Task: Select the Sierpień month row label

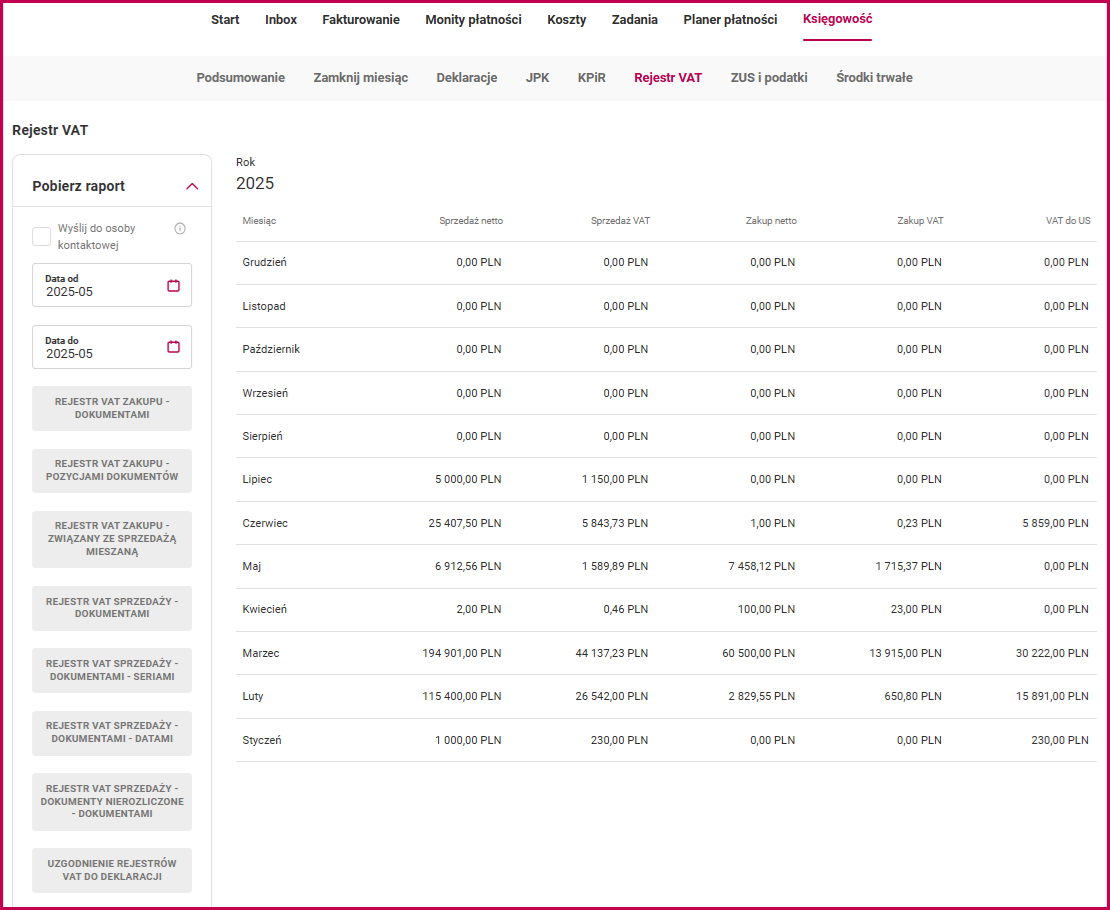Action: (x=263, y=437)
